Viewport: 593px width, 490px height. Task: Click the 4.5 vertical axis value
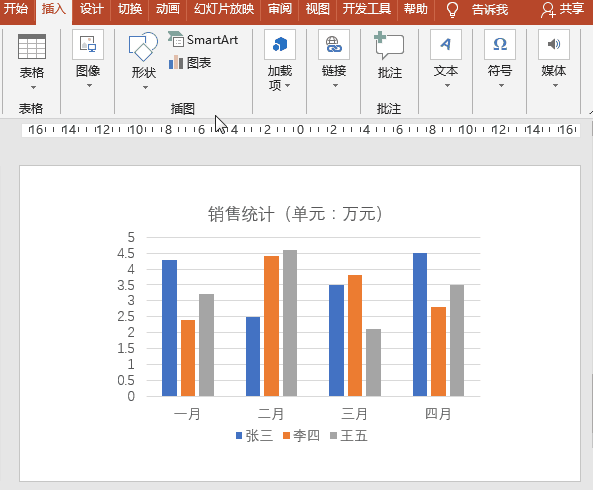(x=126, y=254)
